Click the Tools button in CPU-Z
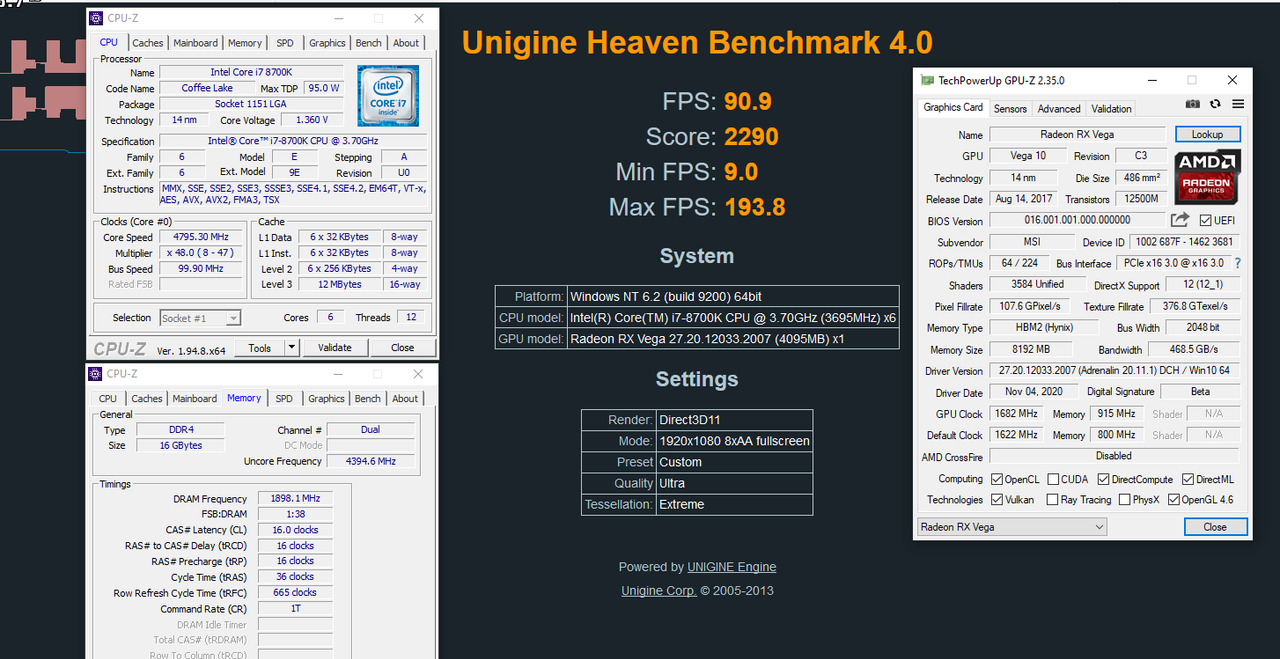This screenshot has height=659, width=1280. (x=260, y=348)
